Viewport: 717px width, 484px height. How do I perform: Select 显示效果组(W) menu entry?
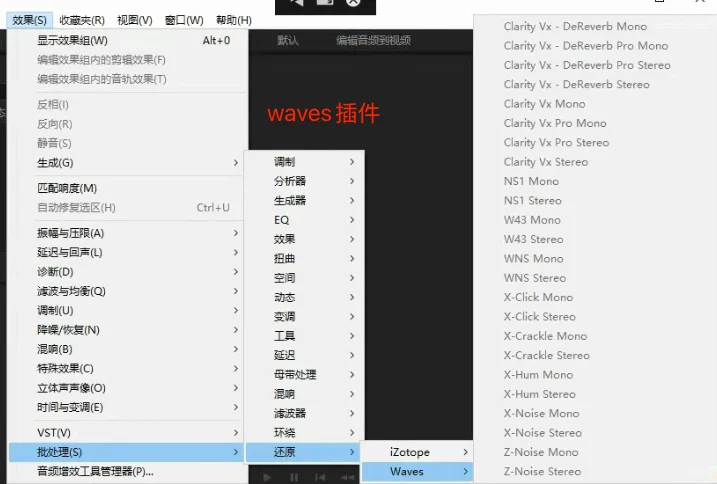[x=128, y=40]
